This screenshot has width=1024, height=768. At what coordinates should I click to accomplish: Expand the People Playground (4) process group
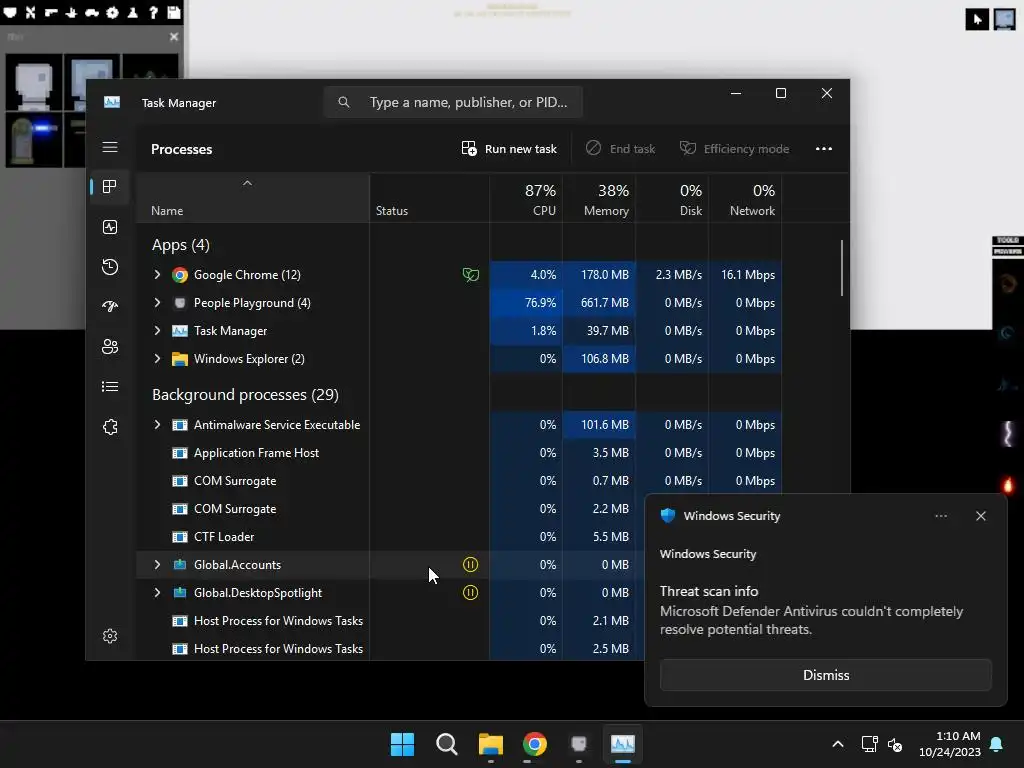tap(157, 303)
